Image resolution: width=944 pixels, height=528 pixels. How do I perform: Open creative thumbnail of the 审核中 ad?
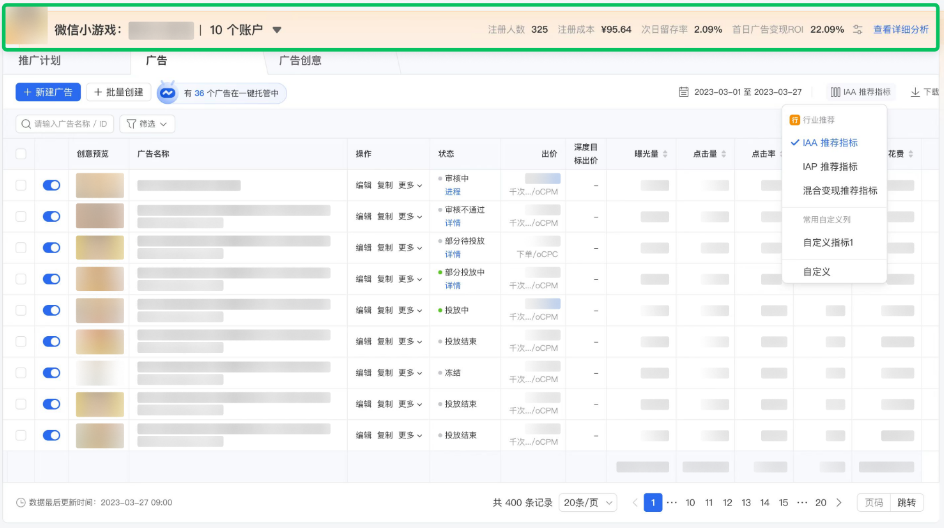pos(100,185)
